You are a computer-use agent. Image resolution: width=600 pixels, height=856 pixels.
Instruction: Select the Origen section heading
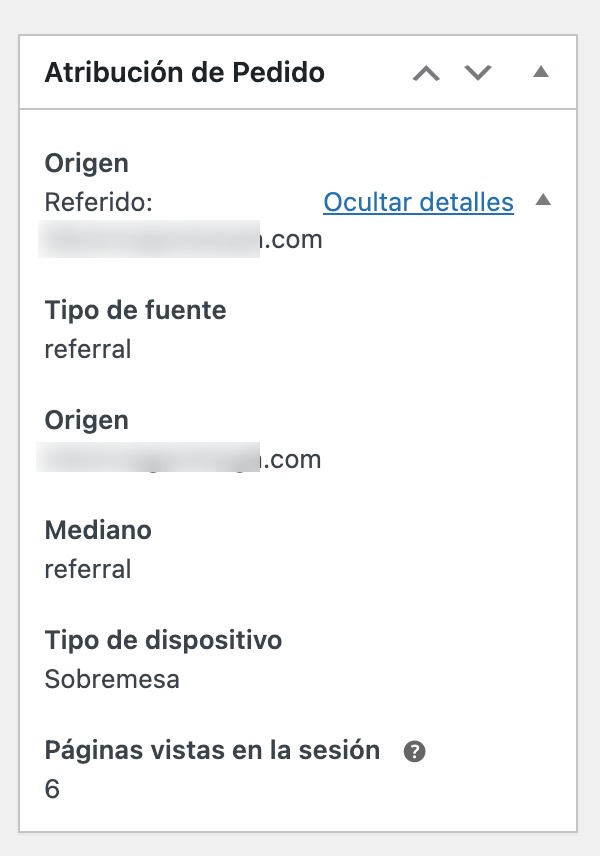pos(86,163)
